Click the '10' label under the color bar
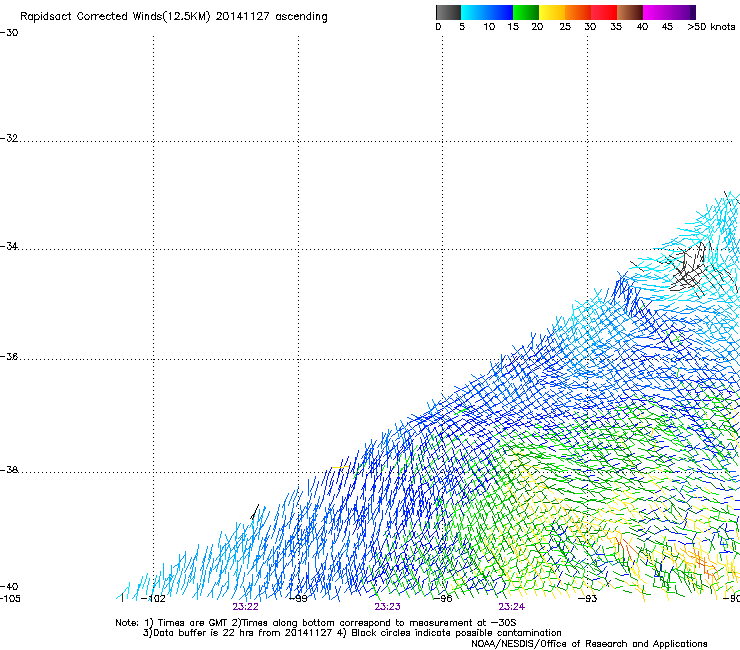 tap(489, 27)
